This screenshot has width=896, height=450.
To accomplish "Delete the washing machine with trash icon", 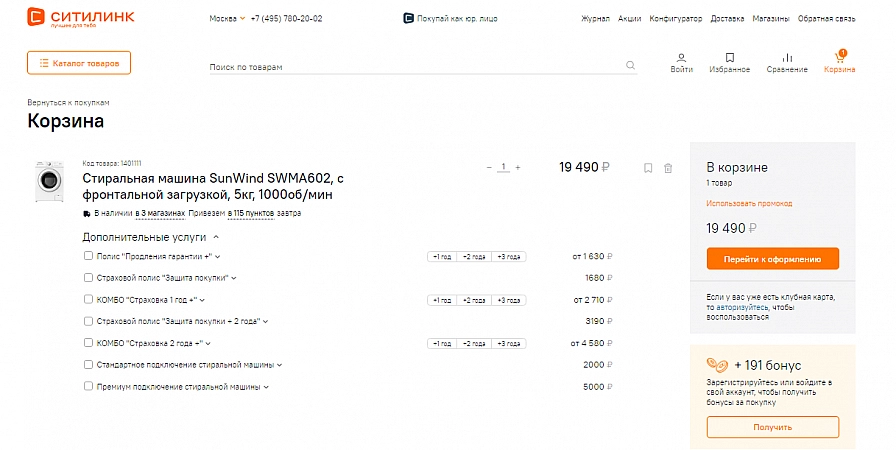I will tap(668, 168).
